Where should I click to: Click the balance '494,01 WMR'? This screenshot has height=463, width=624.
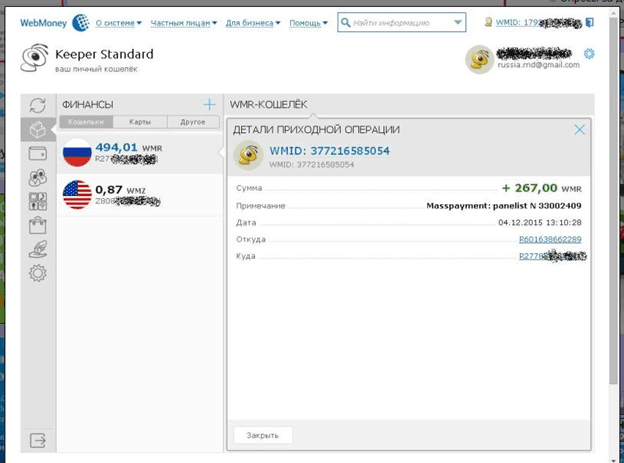(129, 148)
